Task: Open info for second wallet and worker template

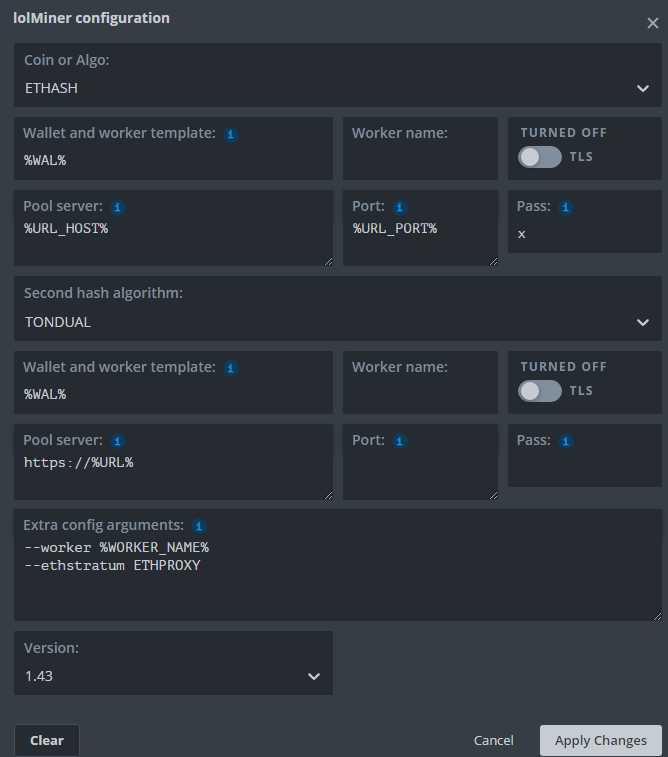Action: pyautogui.click(x=231, y=368)
